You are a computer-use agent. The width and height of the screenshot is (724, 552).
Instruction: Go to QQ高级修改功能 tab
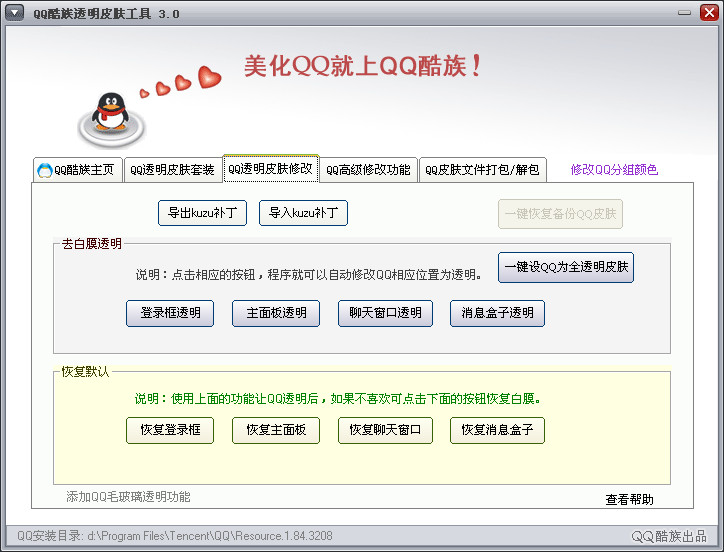368,170
